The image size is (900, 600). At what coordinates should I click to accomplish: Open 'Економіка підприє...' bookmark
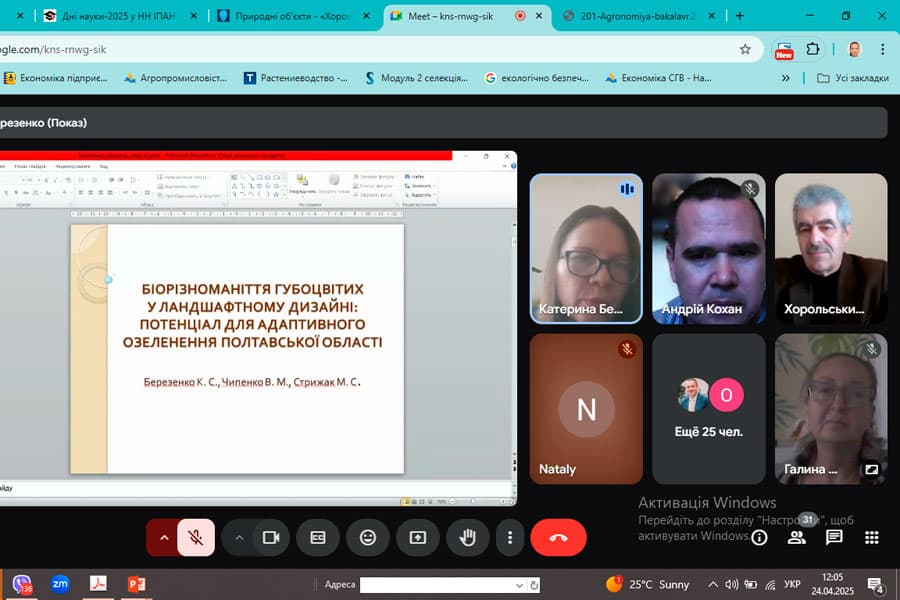[x=56, y=78]
